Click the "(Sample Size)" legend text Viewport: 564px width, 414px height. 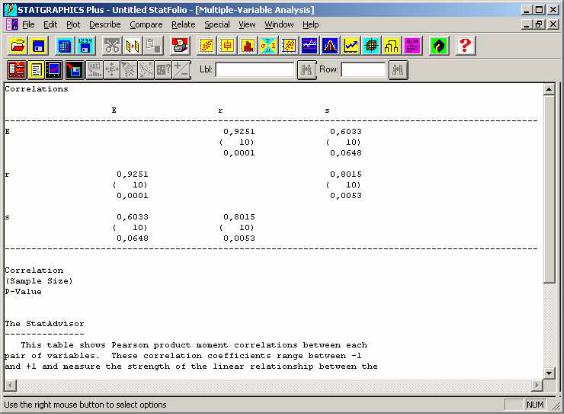(39, 281)
